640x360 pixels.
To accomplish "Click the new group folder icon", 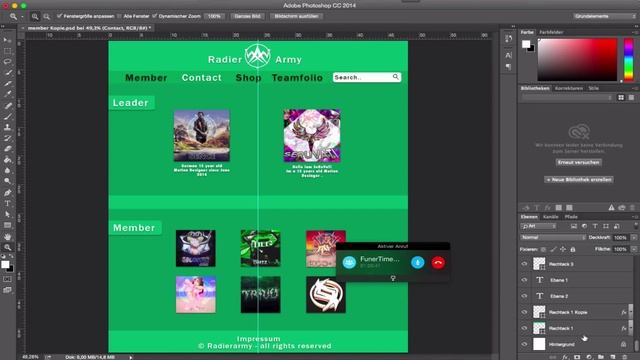I will (x=600, y=357).
